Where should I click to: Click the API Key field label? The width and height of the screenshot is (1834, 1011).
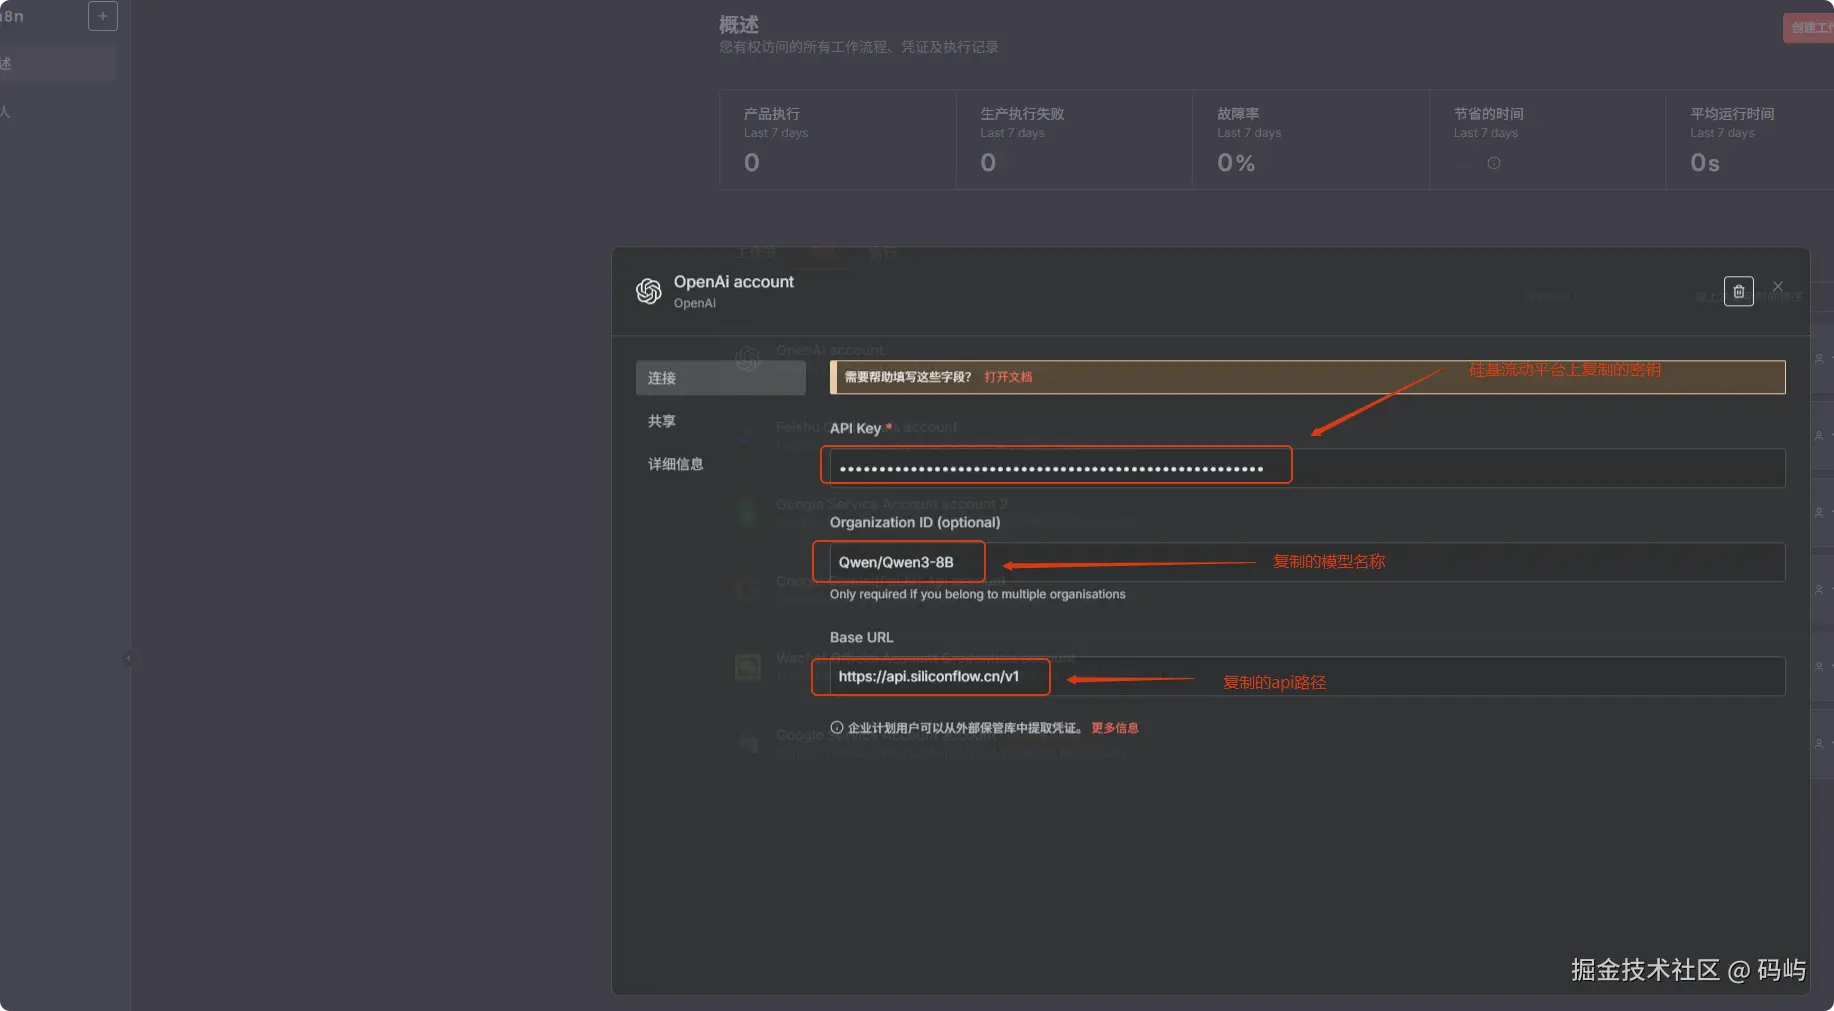[856, 428]
